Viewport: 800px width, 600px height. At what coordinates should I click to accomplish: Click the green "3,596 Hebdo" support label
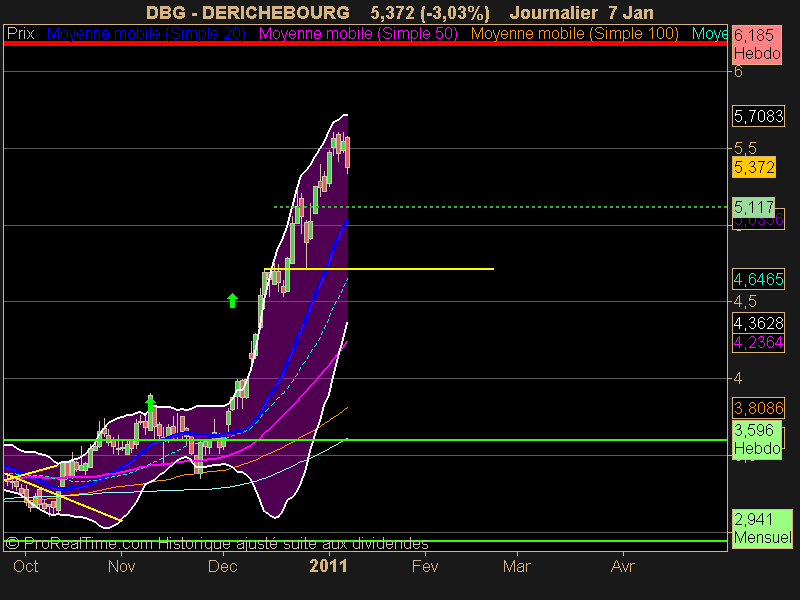[757, 439]
